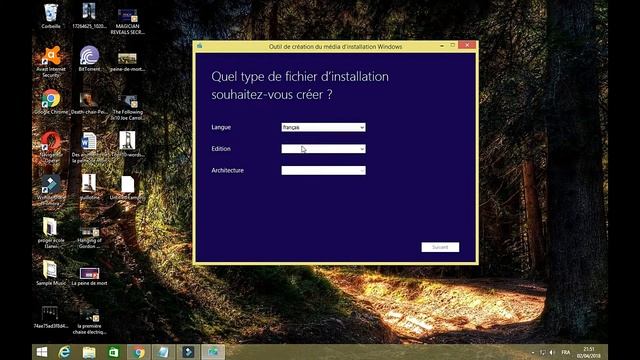This screenshot has height=360, width=640.
Task: Launch Internet Explorer from the taskbar
Action: tap(64, 352)
